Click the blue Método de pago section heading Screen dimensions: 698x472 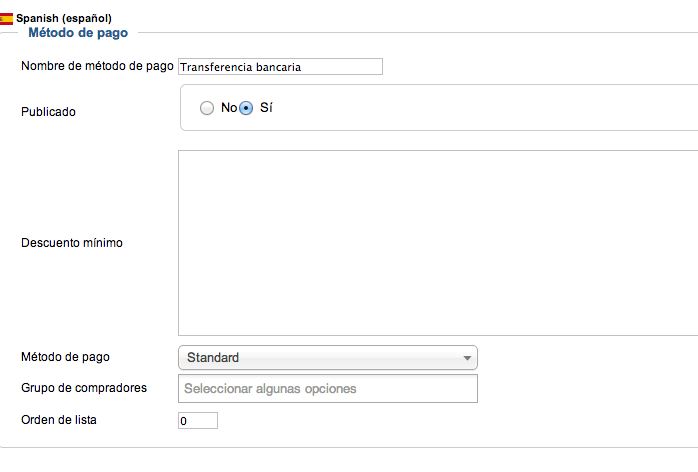point(78,33)
